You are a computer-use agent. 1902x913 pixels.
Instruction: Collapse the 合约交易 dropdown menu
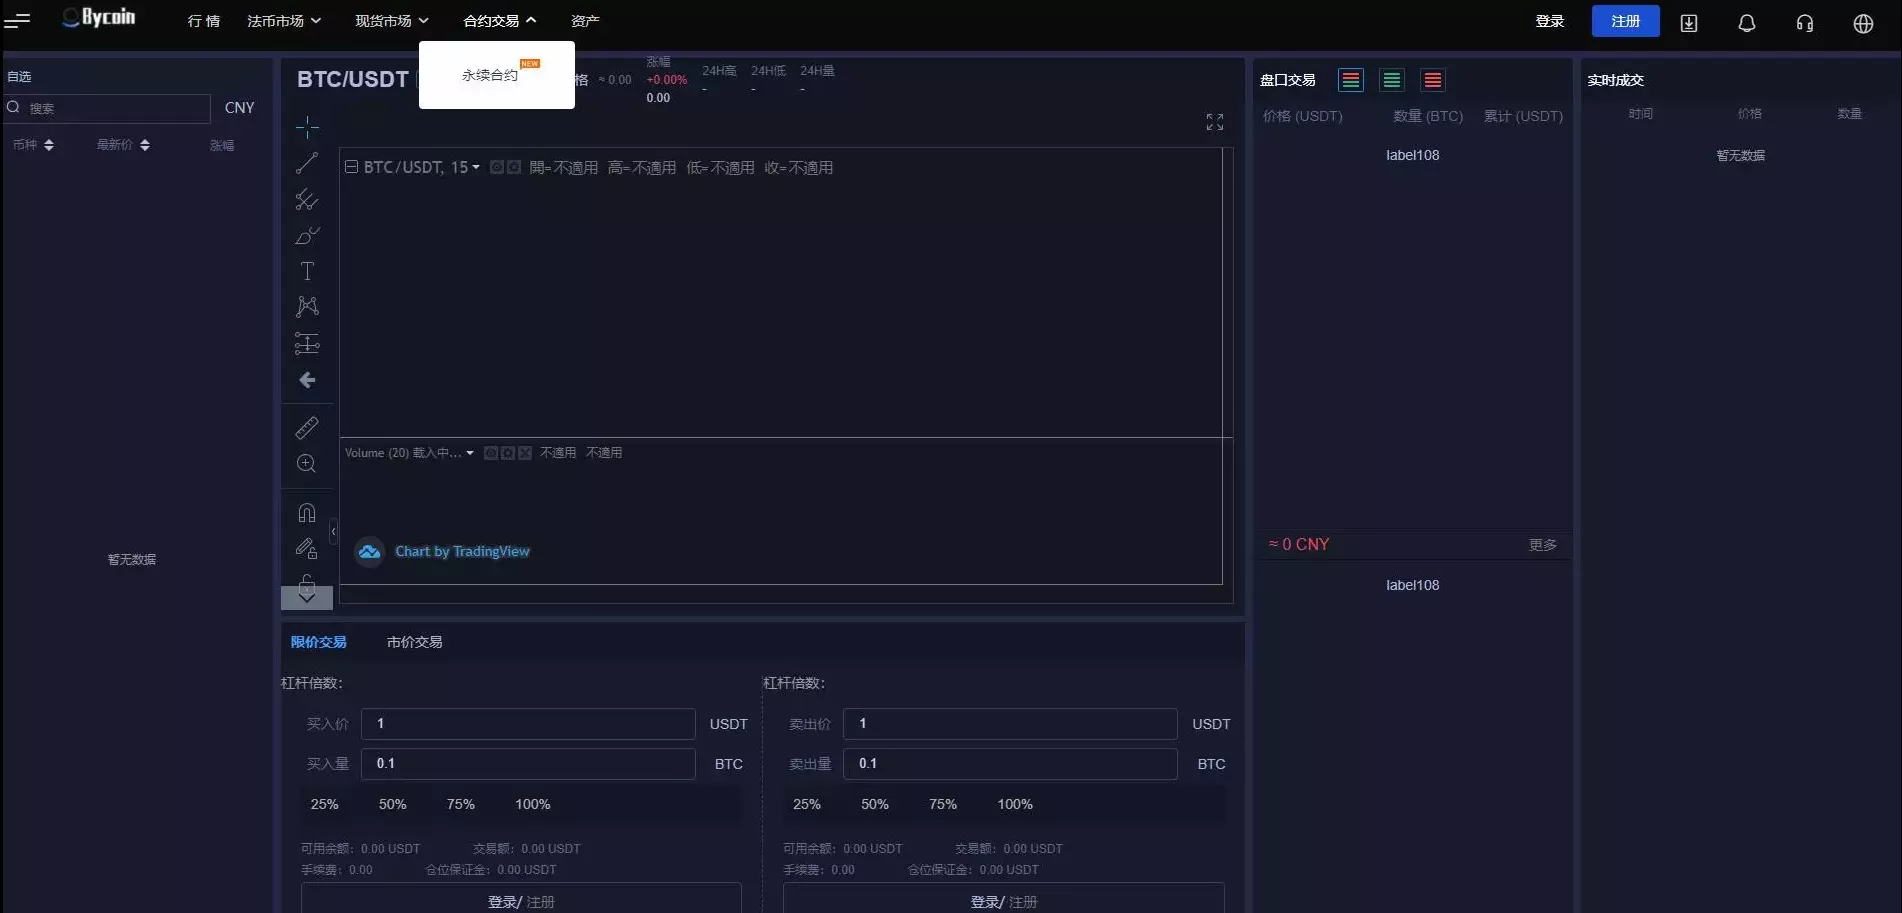pos(499,20)
